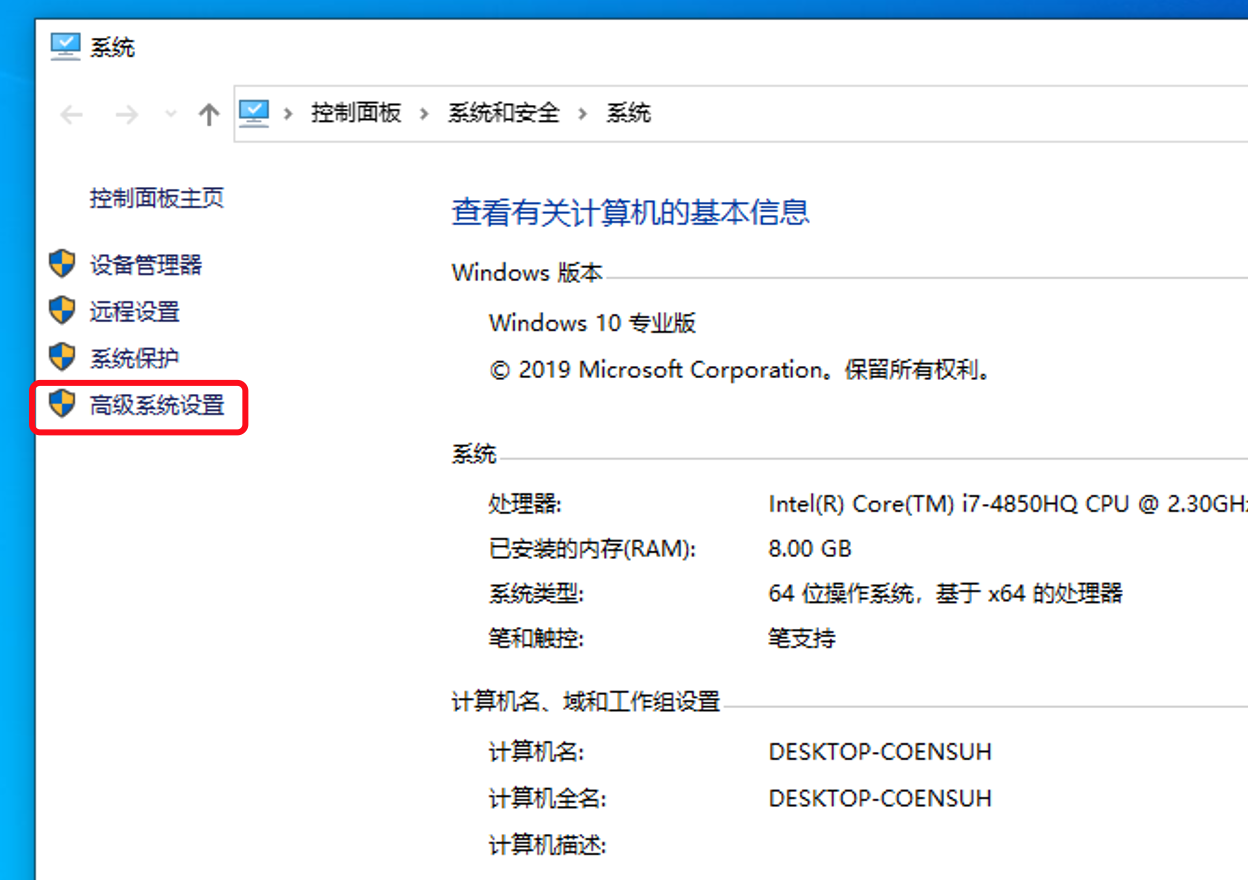Viewport: 1248px width, 880px height.
Task: Open 高级系统设置 link
Action: coord(157,405)
